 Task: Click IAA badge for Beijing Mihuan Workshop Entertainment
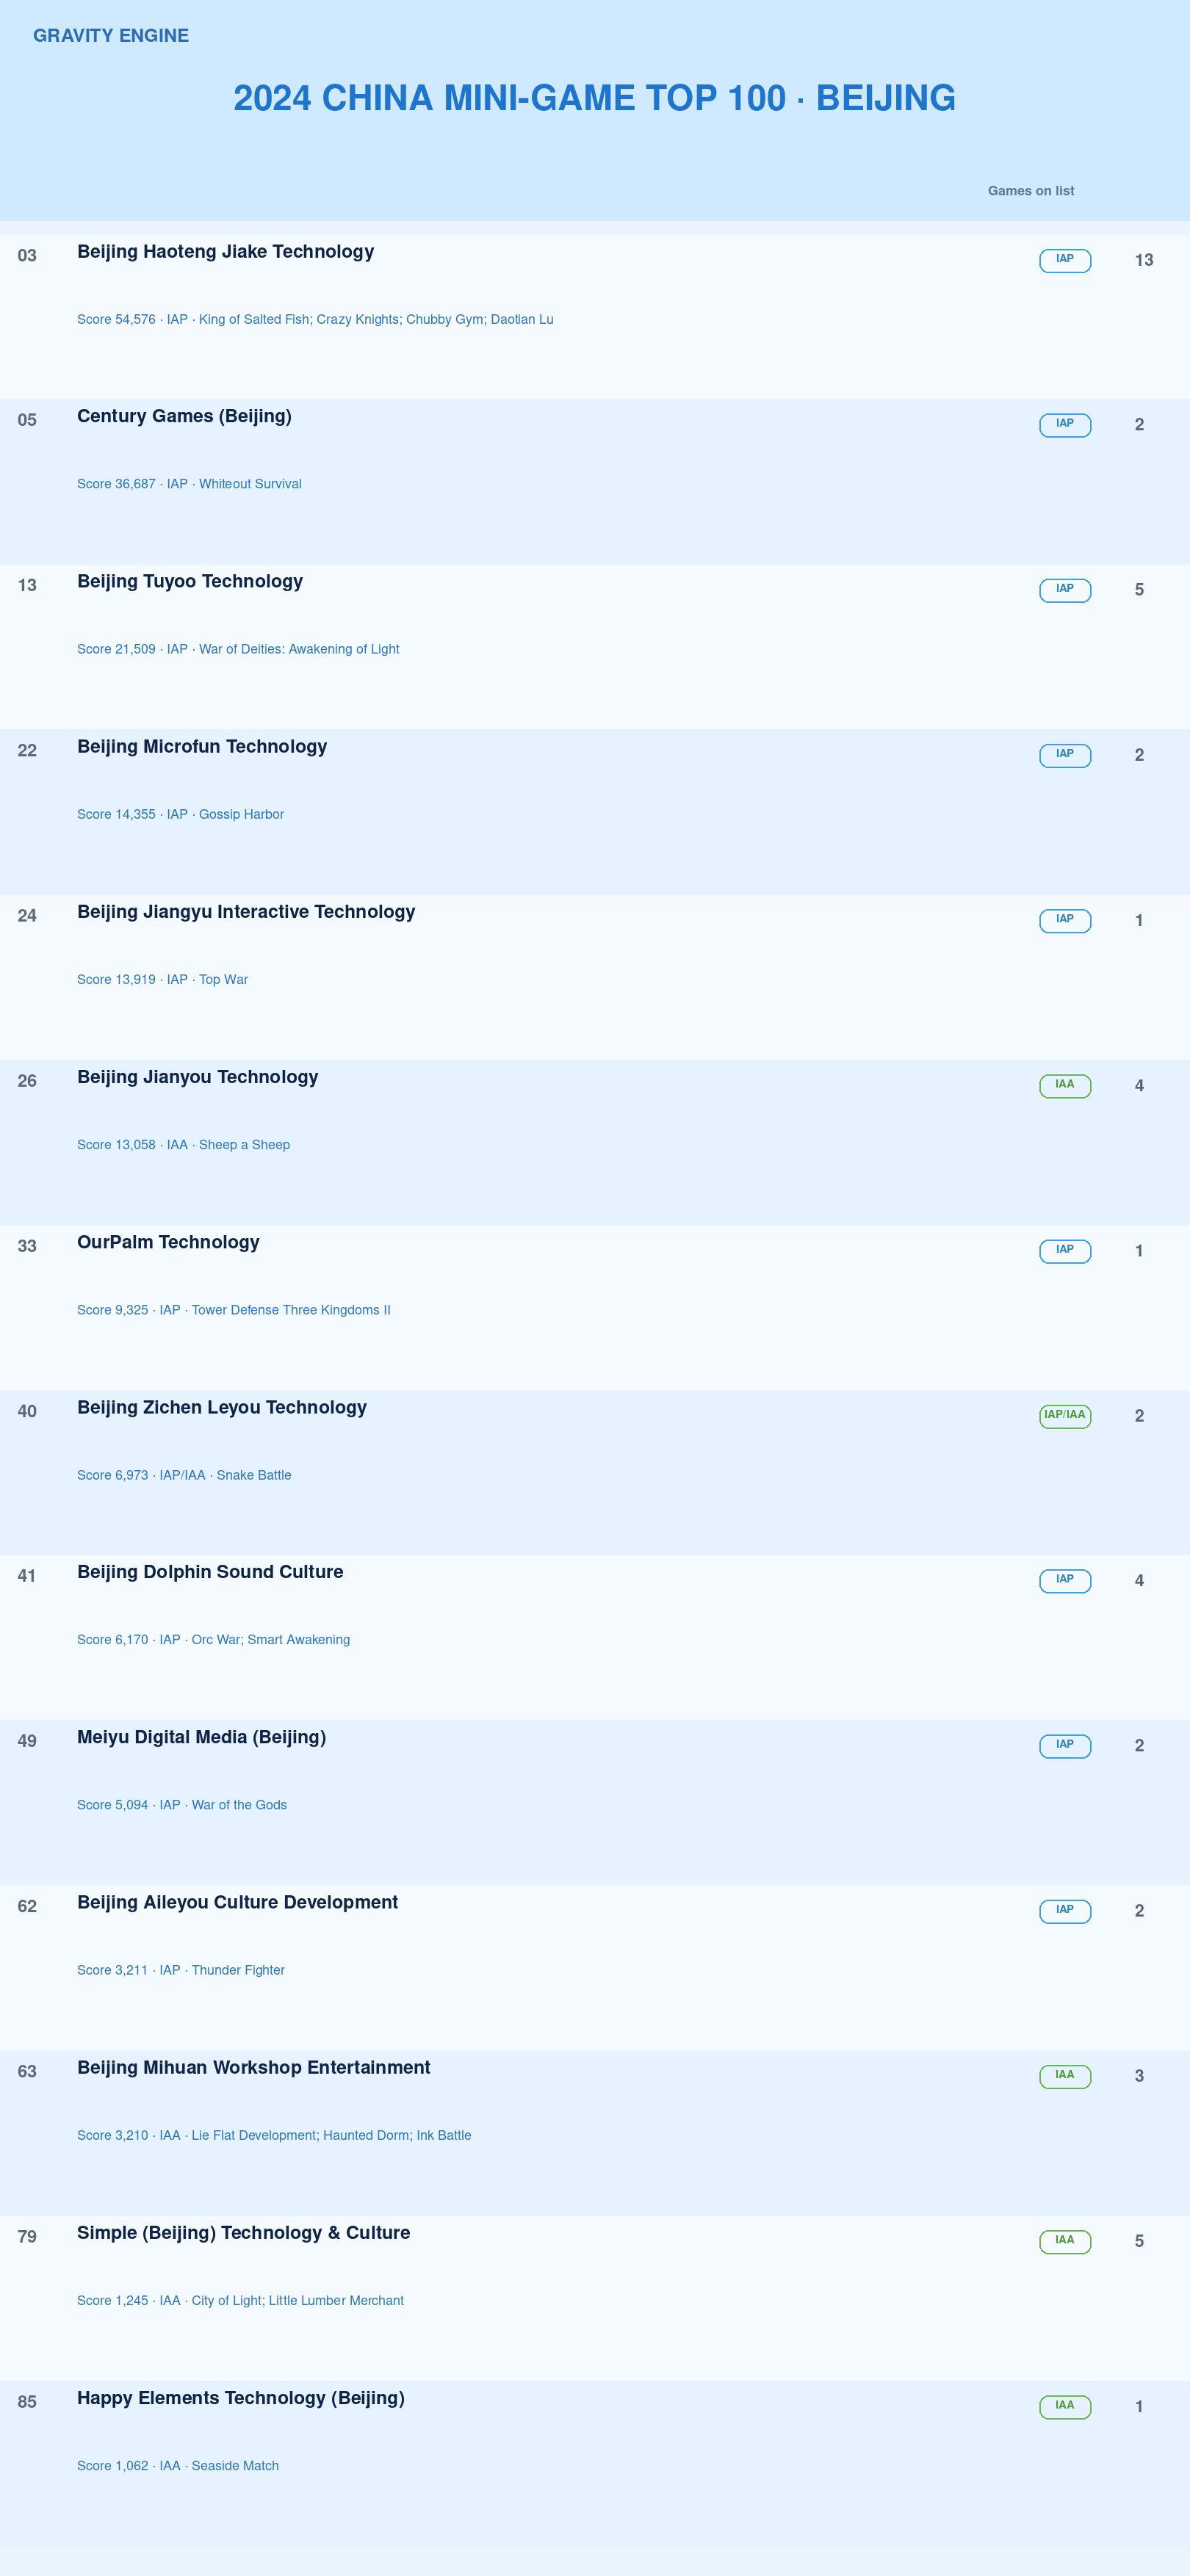[x=1065, y=2077]
